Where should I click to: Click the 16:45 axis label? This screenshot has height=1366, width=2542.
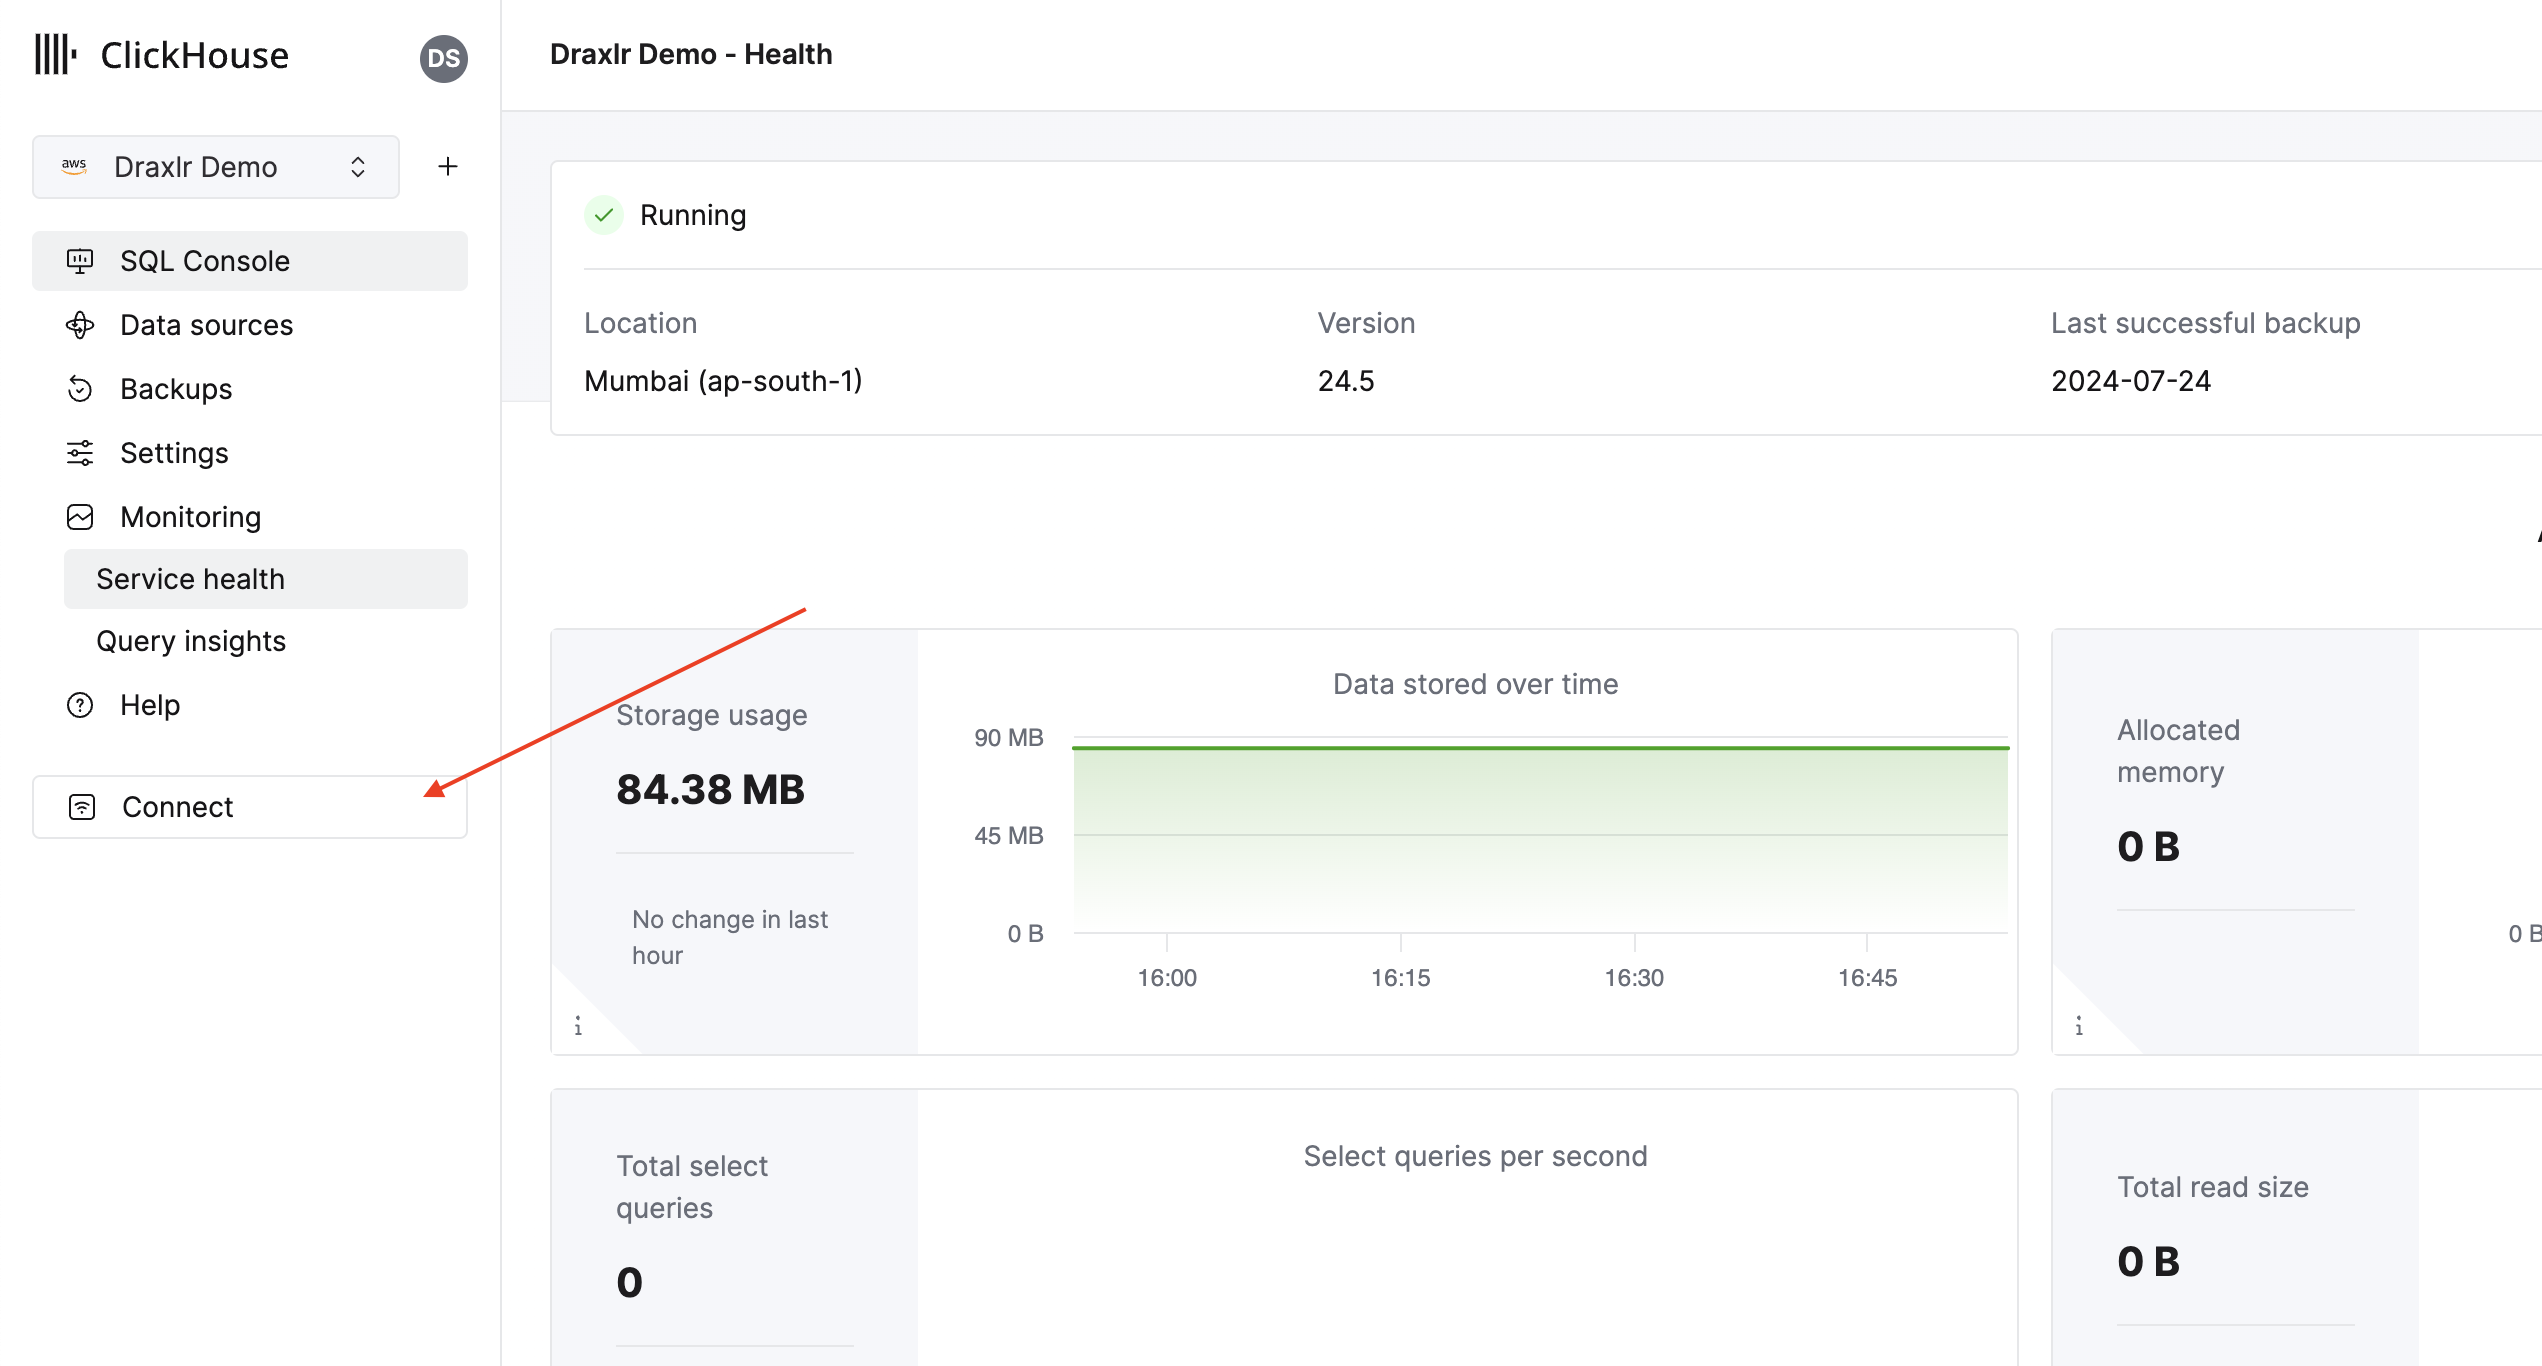click(1867, 978)
